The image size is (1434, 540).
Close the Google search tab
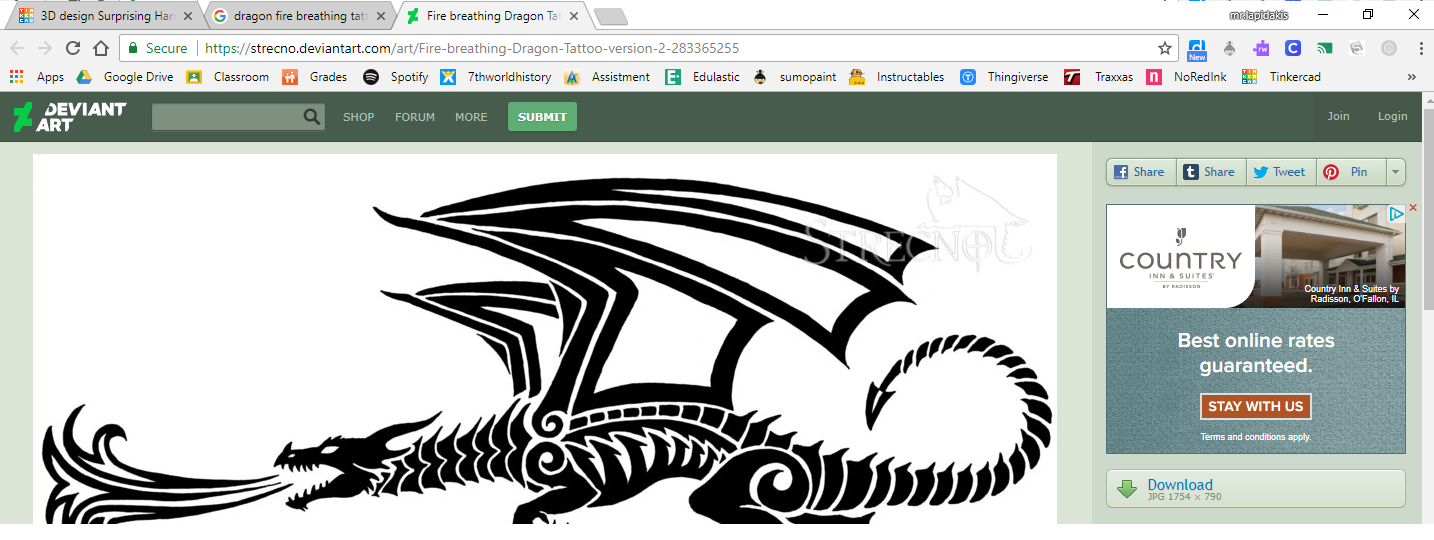(380, 16)
